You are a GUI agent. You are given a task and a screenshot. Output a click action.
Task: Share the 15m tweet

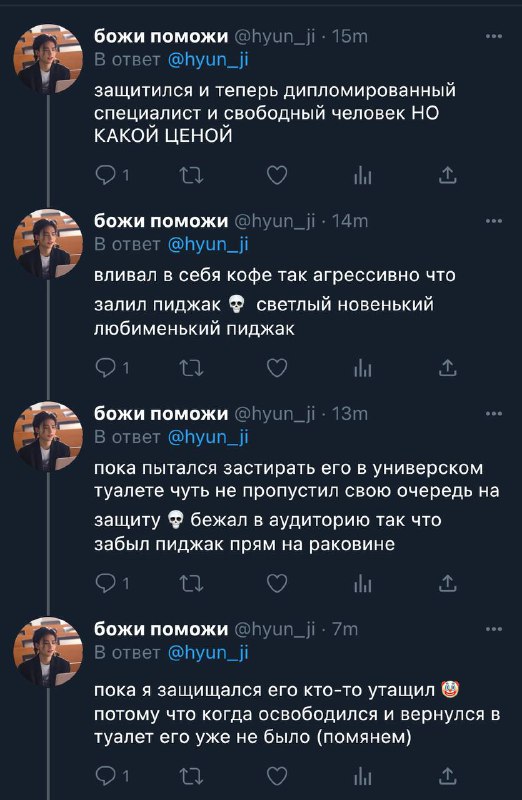click(x=448, y=176)
